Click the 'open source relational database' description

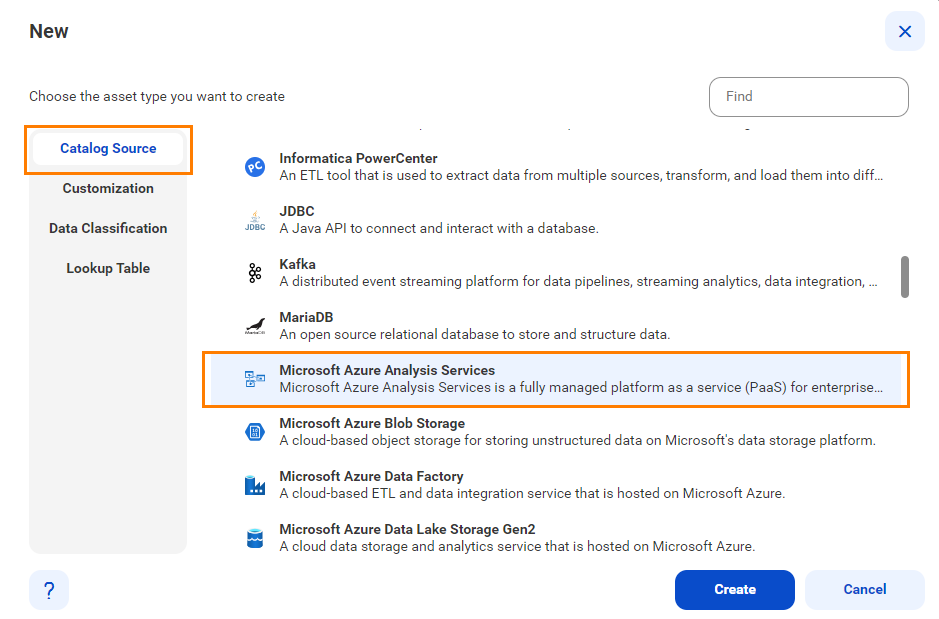[x=474, y=335]
